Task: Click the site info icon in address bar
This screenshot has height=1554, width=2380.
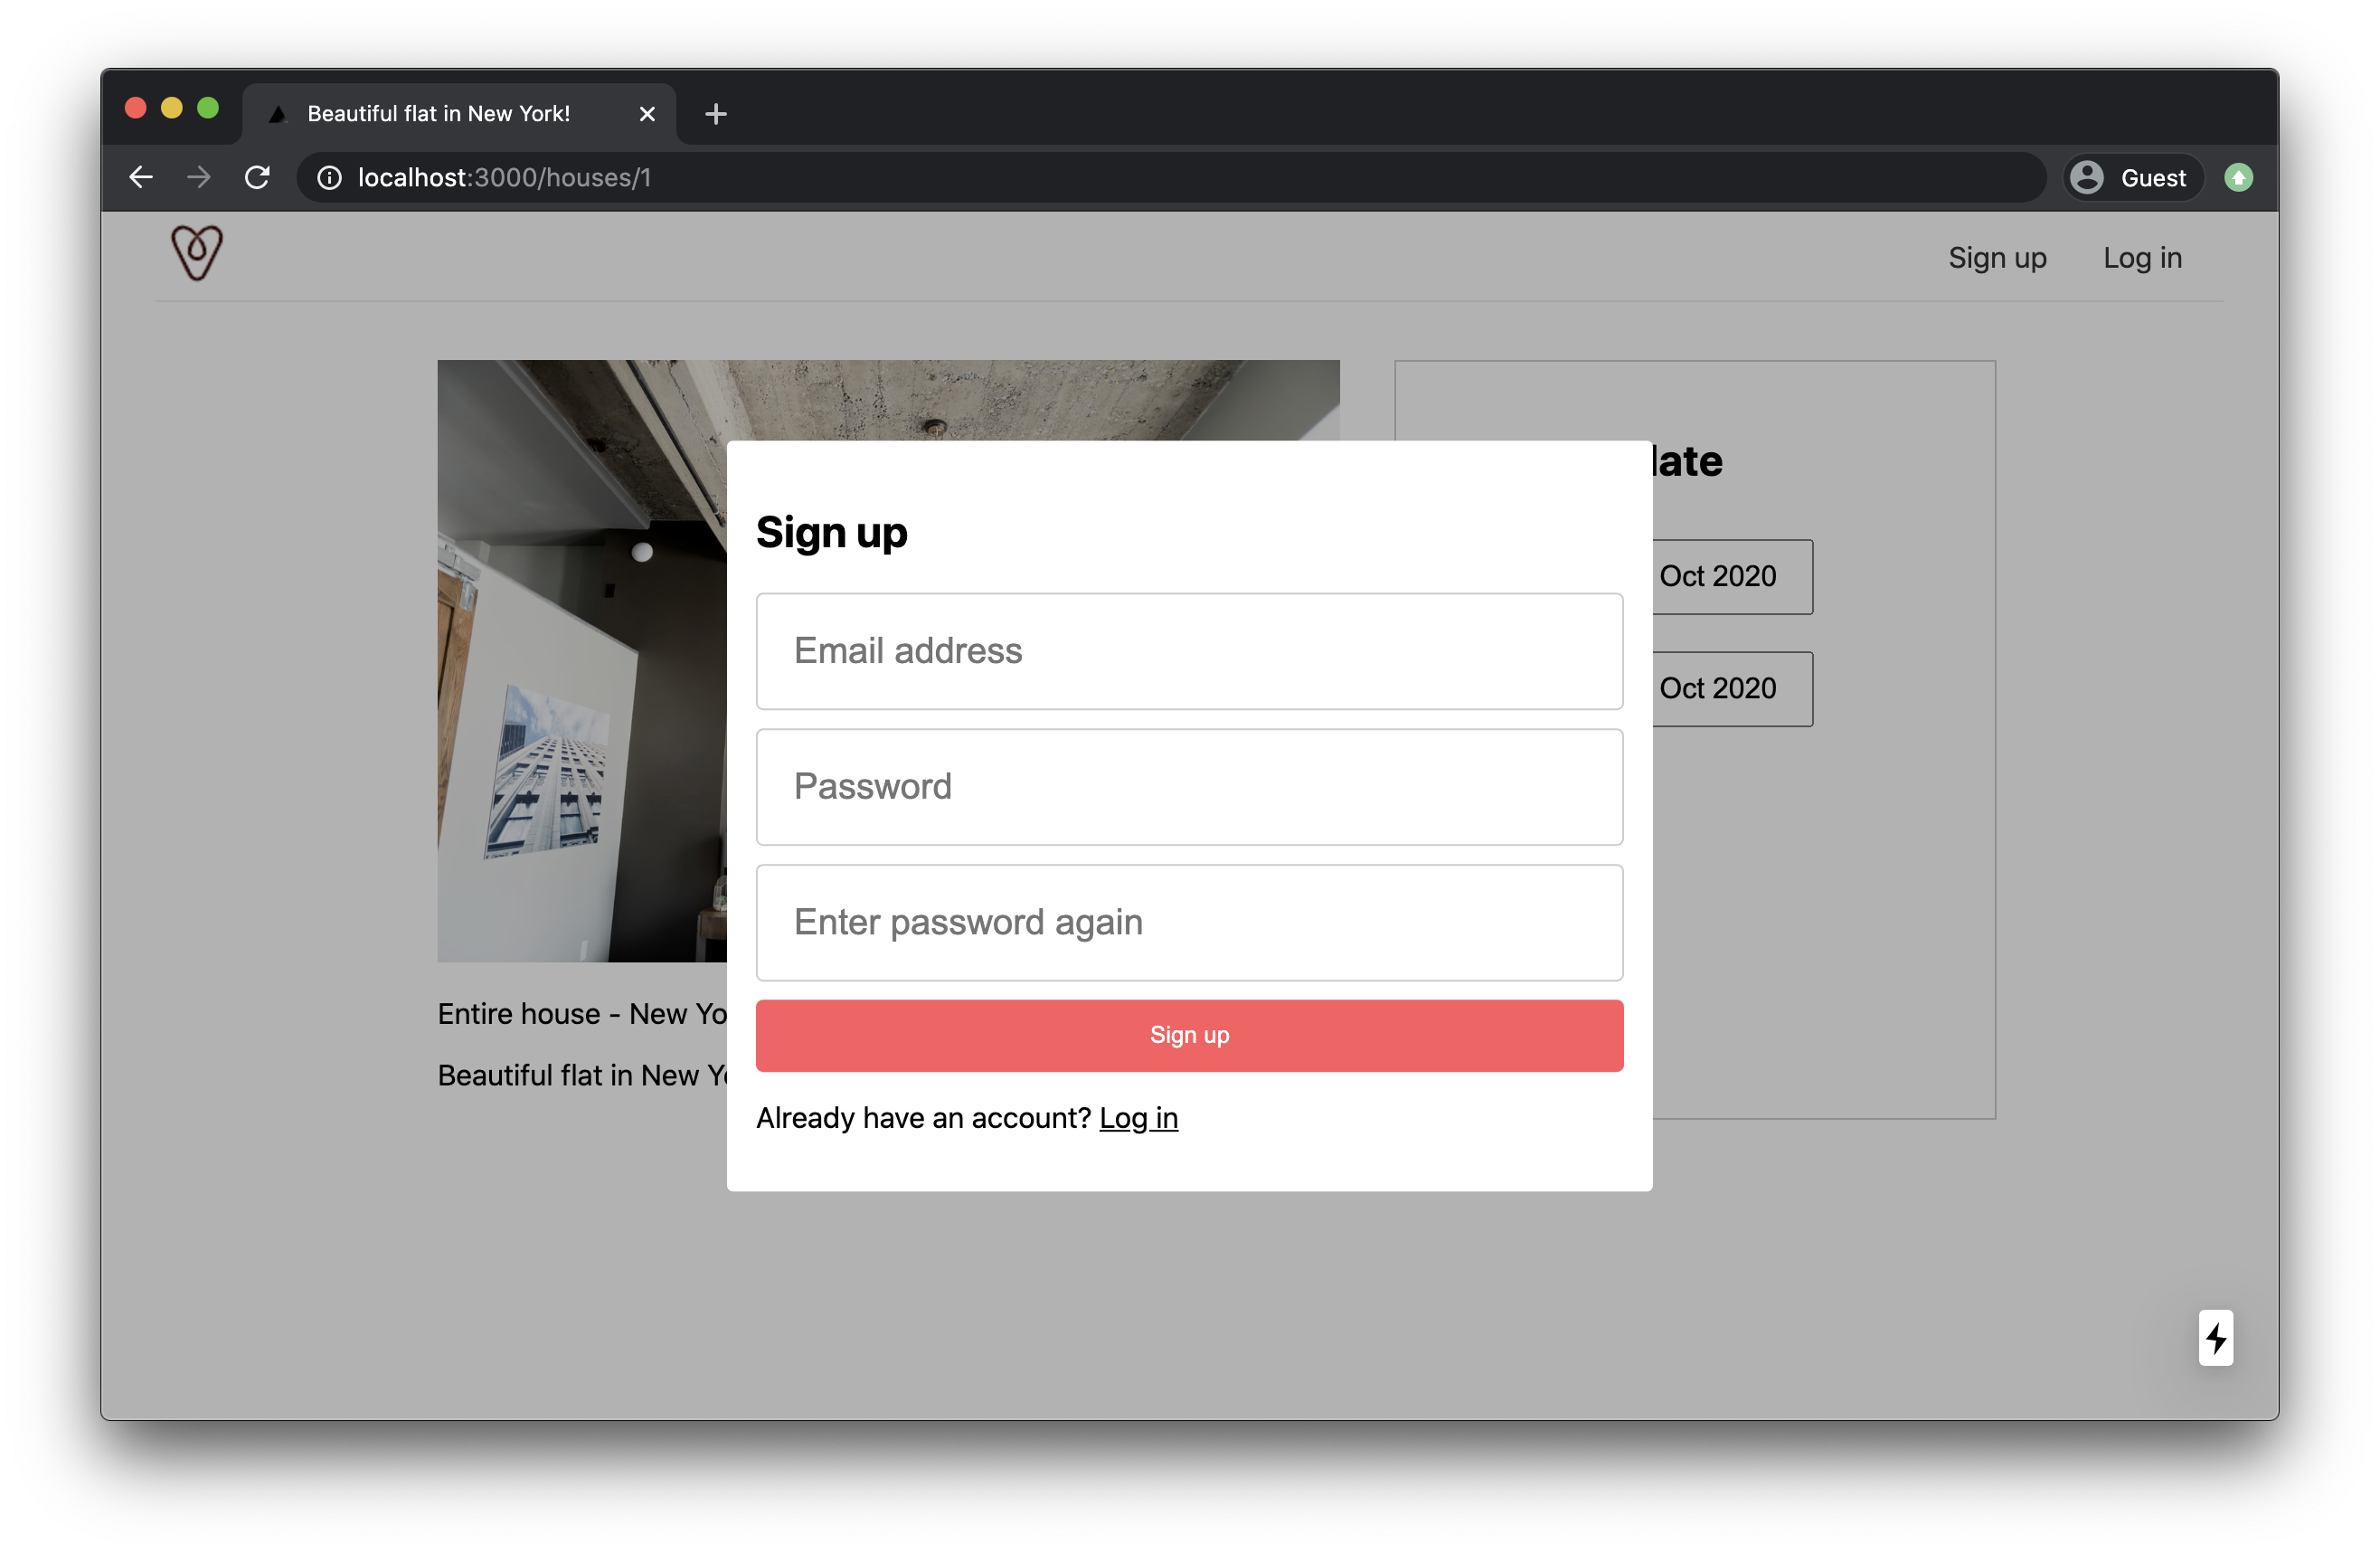Action: tap(329, 177)
